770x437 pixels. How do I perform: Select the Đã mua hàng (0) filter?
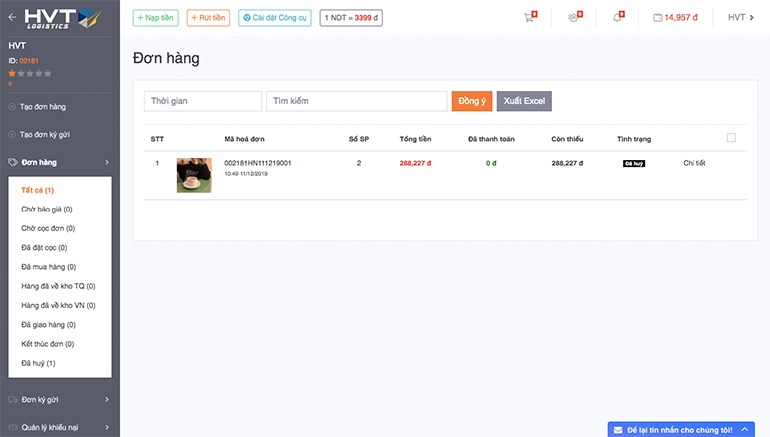[x=49, y=267]
